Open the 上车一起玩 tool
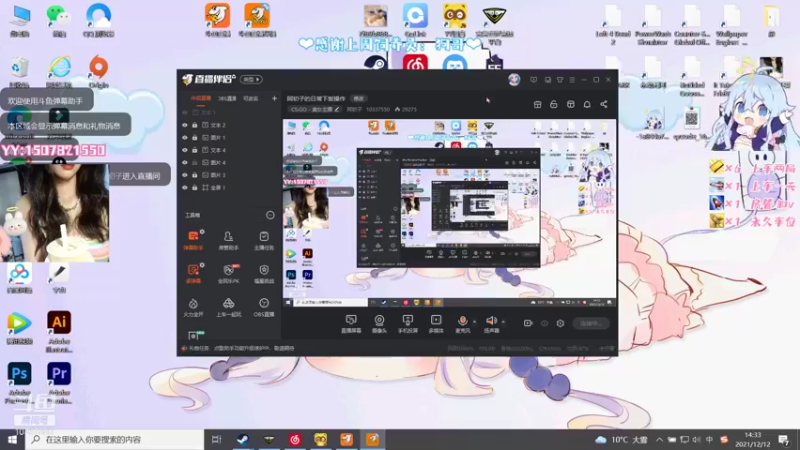 228,307
